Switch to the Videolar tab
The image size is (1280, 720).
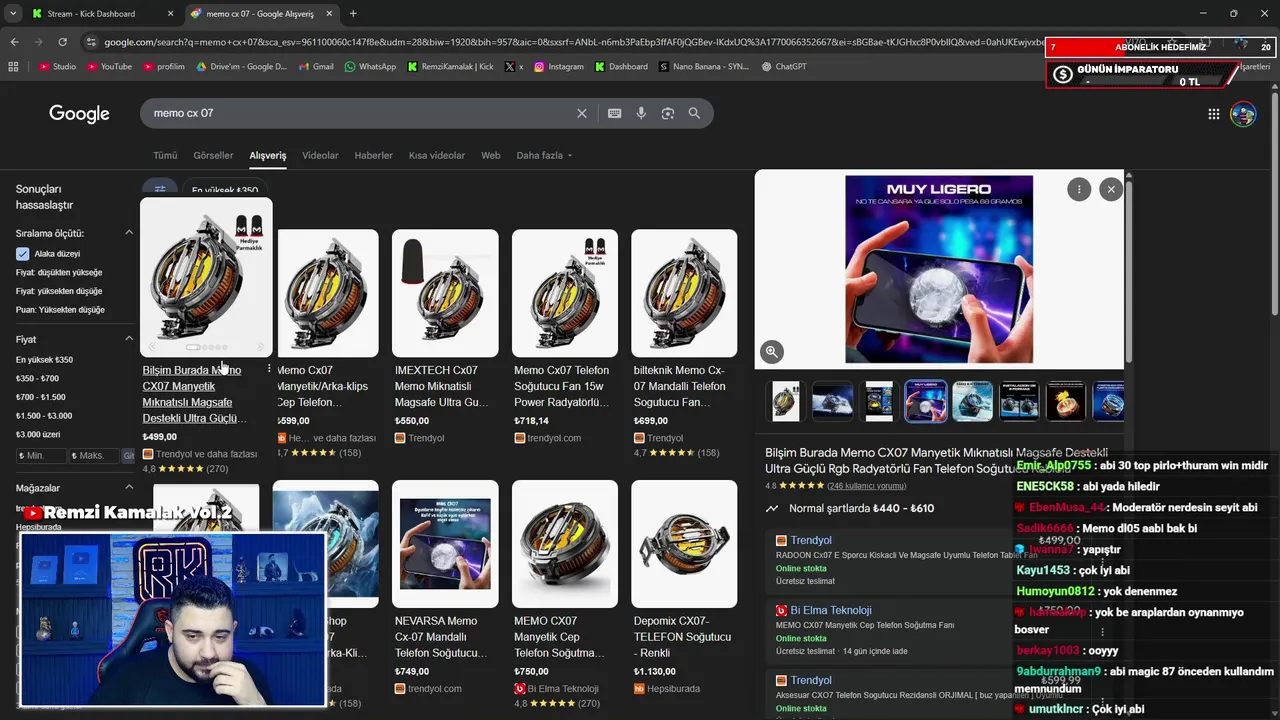click(320, 156)
